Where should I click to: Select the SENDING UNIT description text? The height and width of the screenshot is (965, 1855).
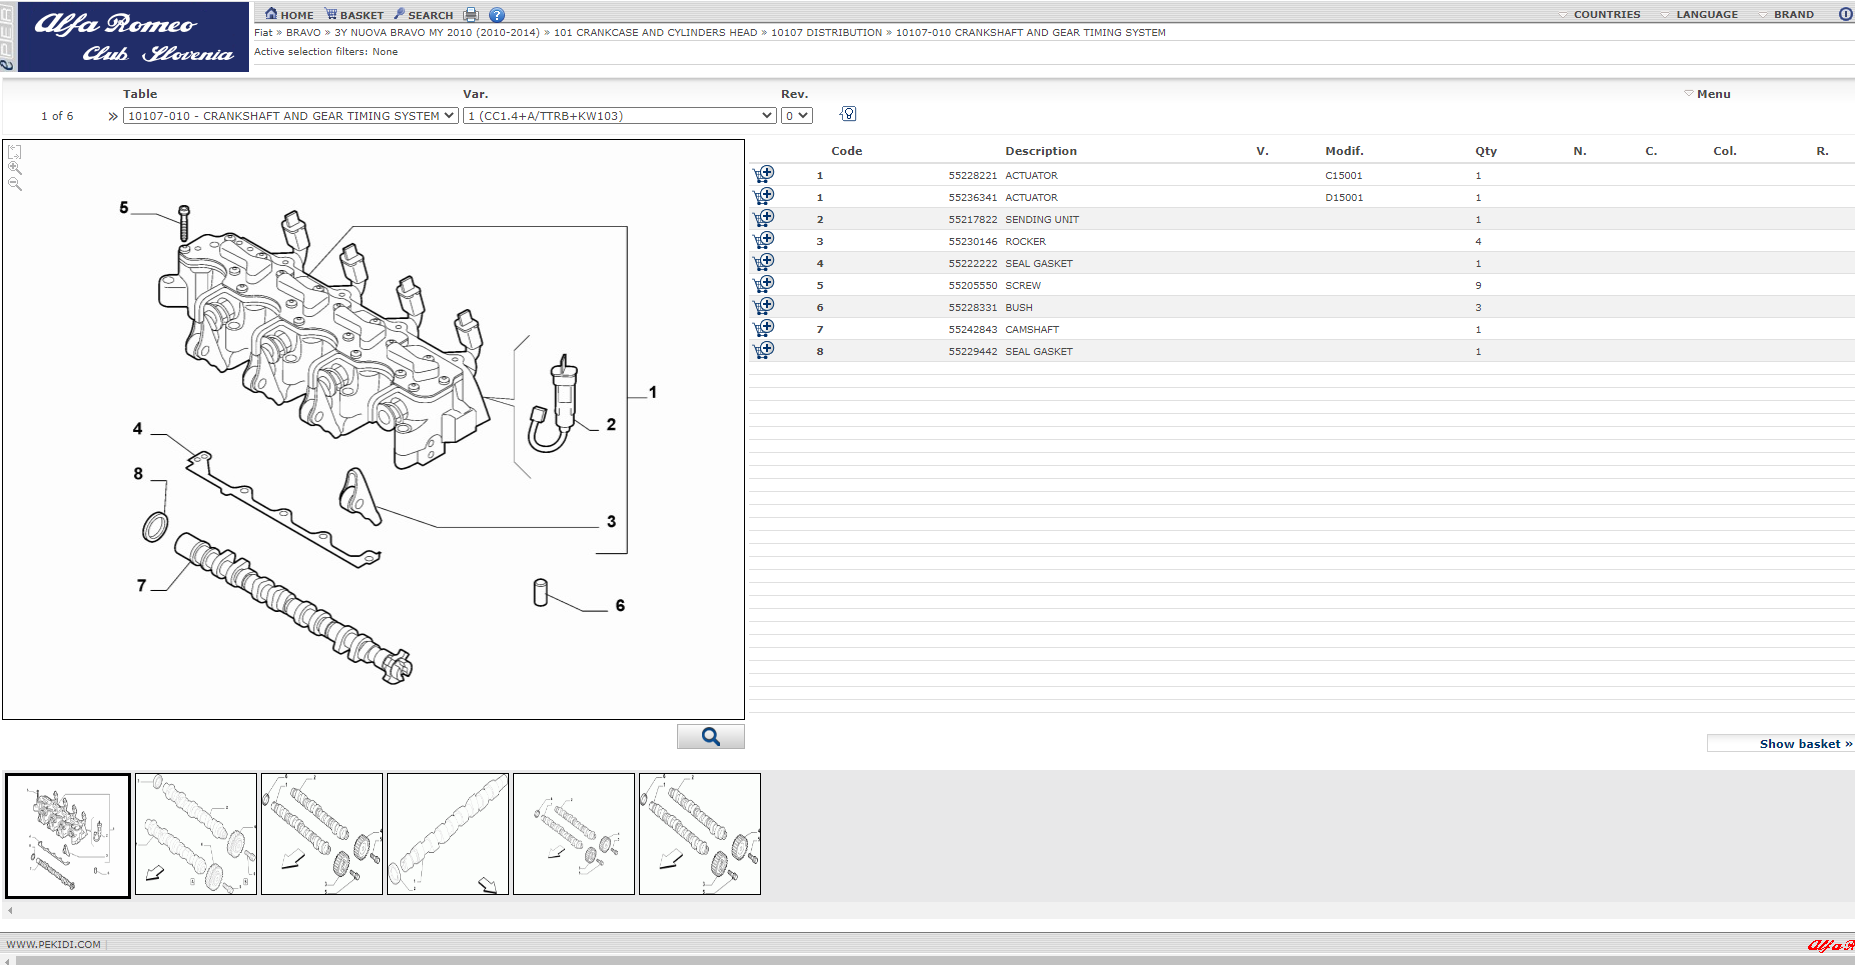point(1042,220)
